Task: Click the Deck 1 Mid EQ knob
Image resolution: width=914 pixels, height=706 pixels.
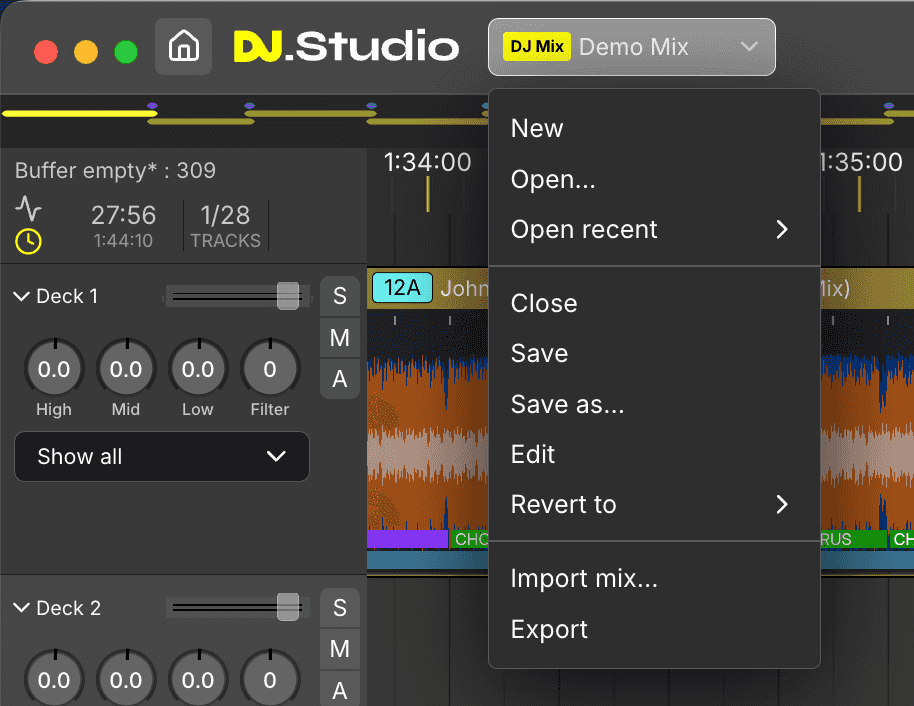Action: [x=126, y=370]
